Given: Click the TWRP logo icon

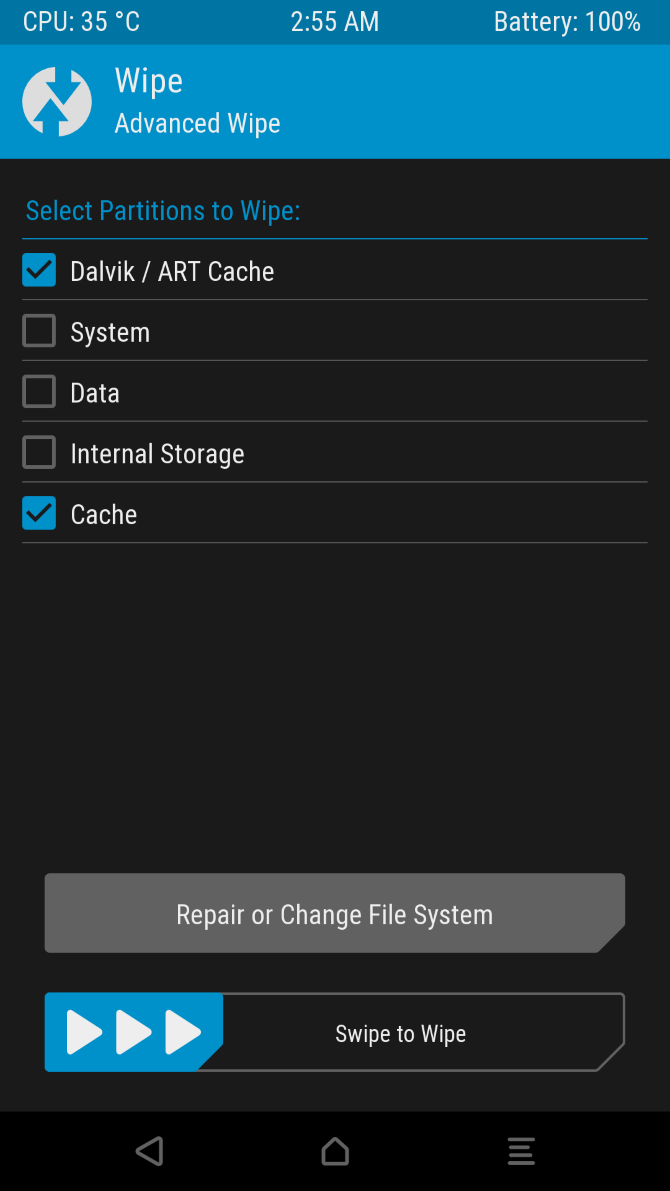Looking at the screenshot, I should (x=57, y=100).
